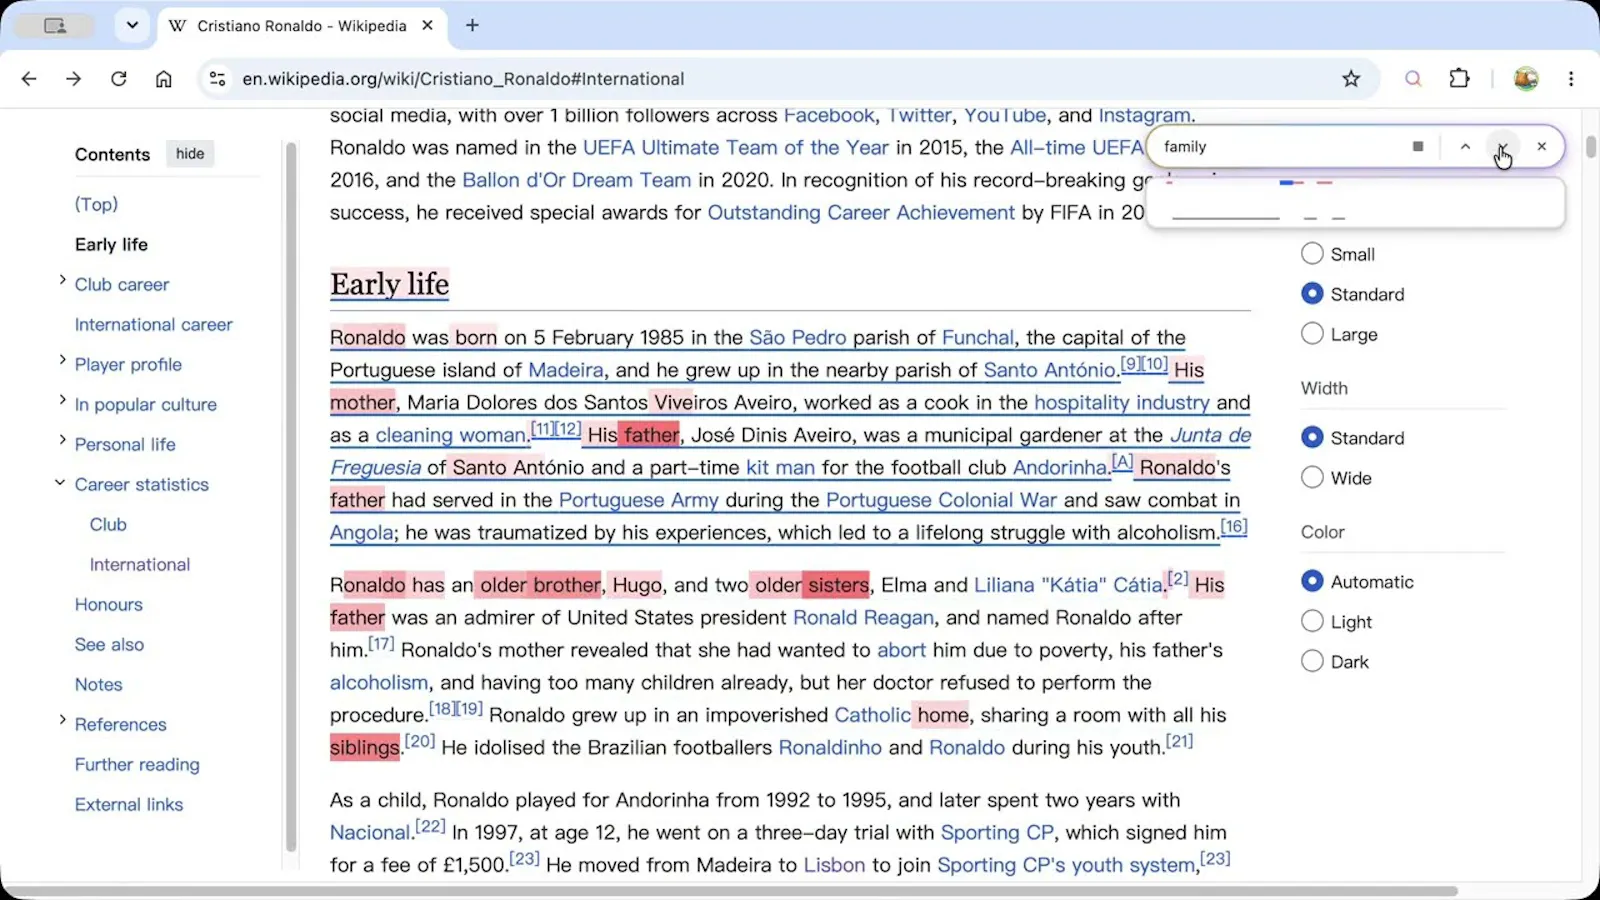Screen dimensions: 1600x900
Task: Jump to (Top) in contents
Action: pos(96,204)
